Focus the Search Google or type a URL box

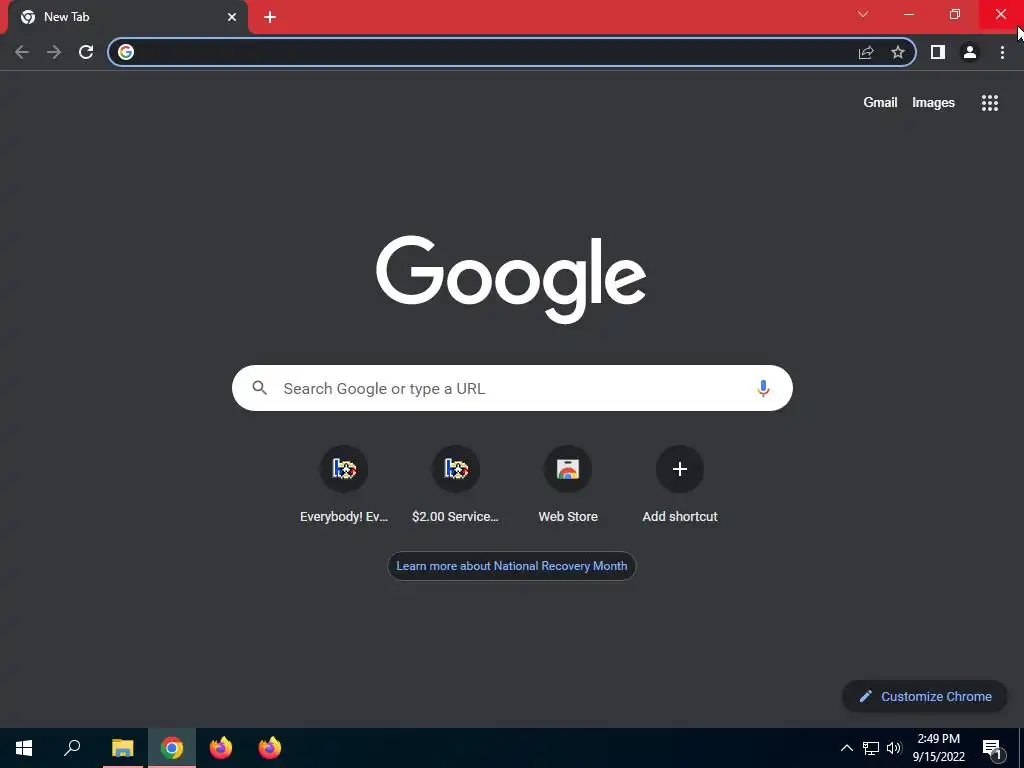tap(512, 388)
